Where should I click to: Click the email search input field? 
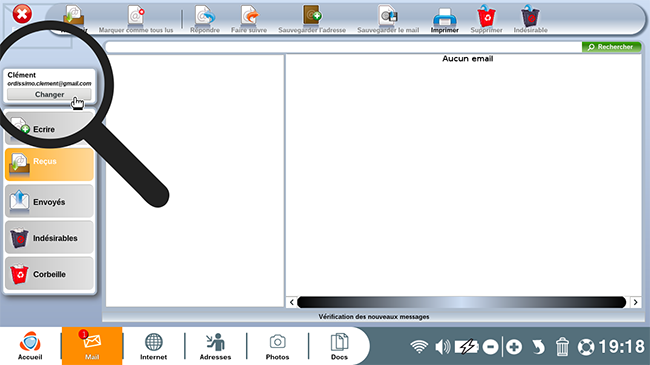click(x=344, y=47)
